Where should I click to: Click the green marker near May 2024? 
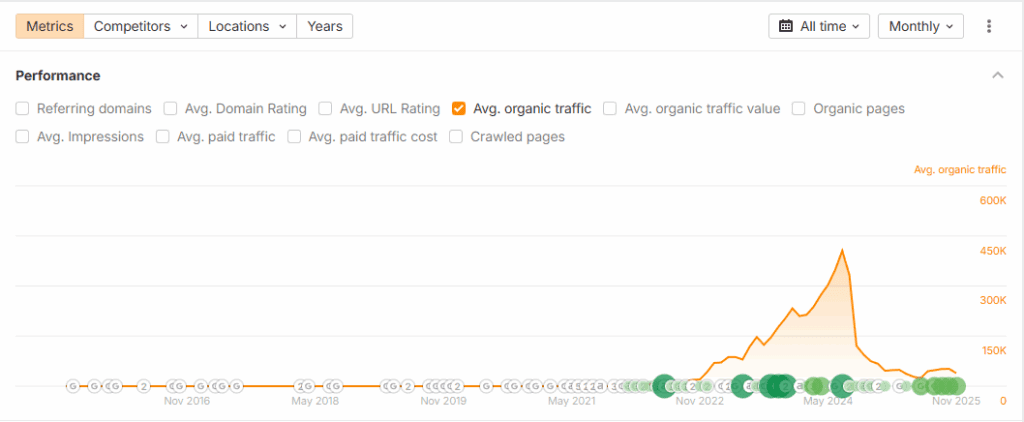842,385
